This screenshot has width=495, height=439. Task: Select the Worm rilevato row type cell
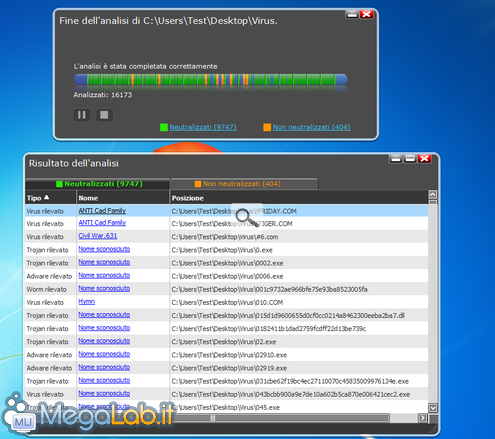coord(47,289)
